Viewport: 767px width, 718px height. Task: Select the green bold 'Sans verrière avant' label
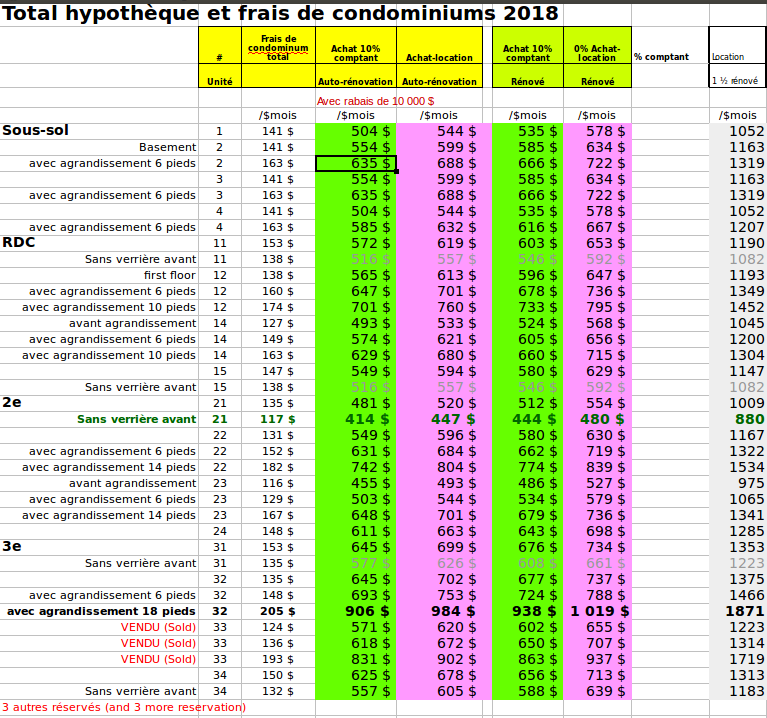click(x=136, y=419)
